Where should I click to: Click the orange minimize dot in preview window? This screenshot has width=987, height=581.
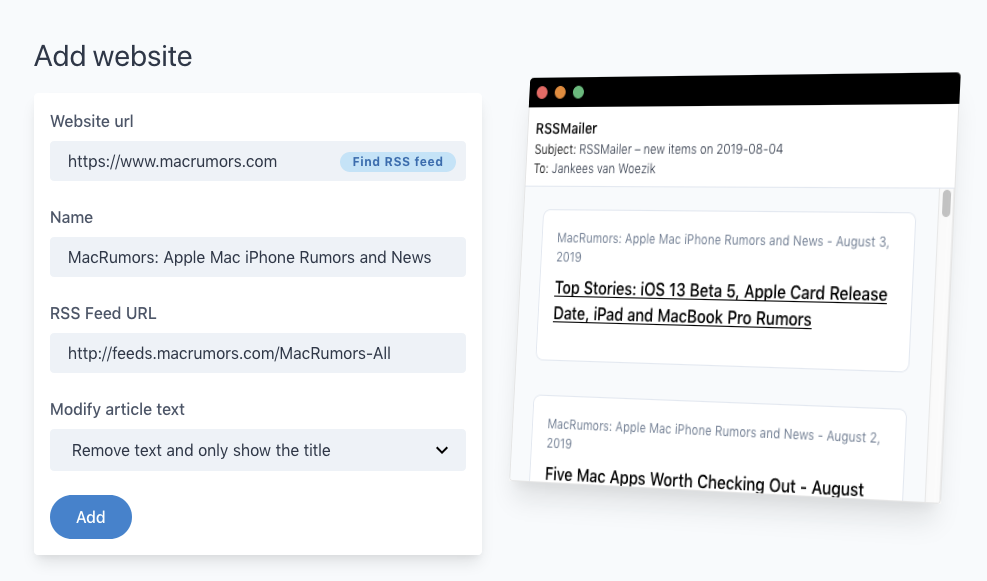560,93
